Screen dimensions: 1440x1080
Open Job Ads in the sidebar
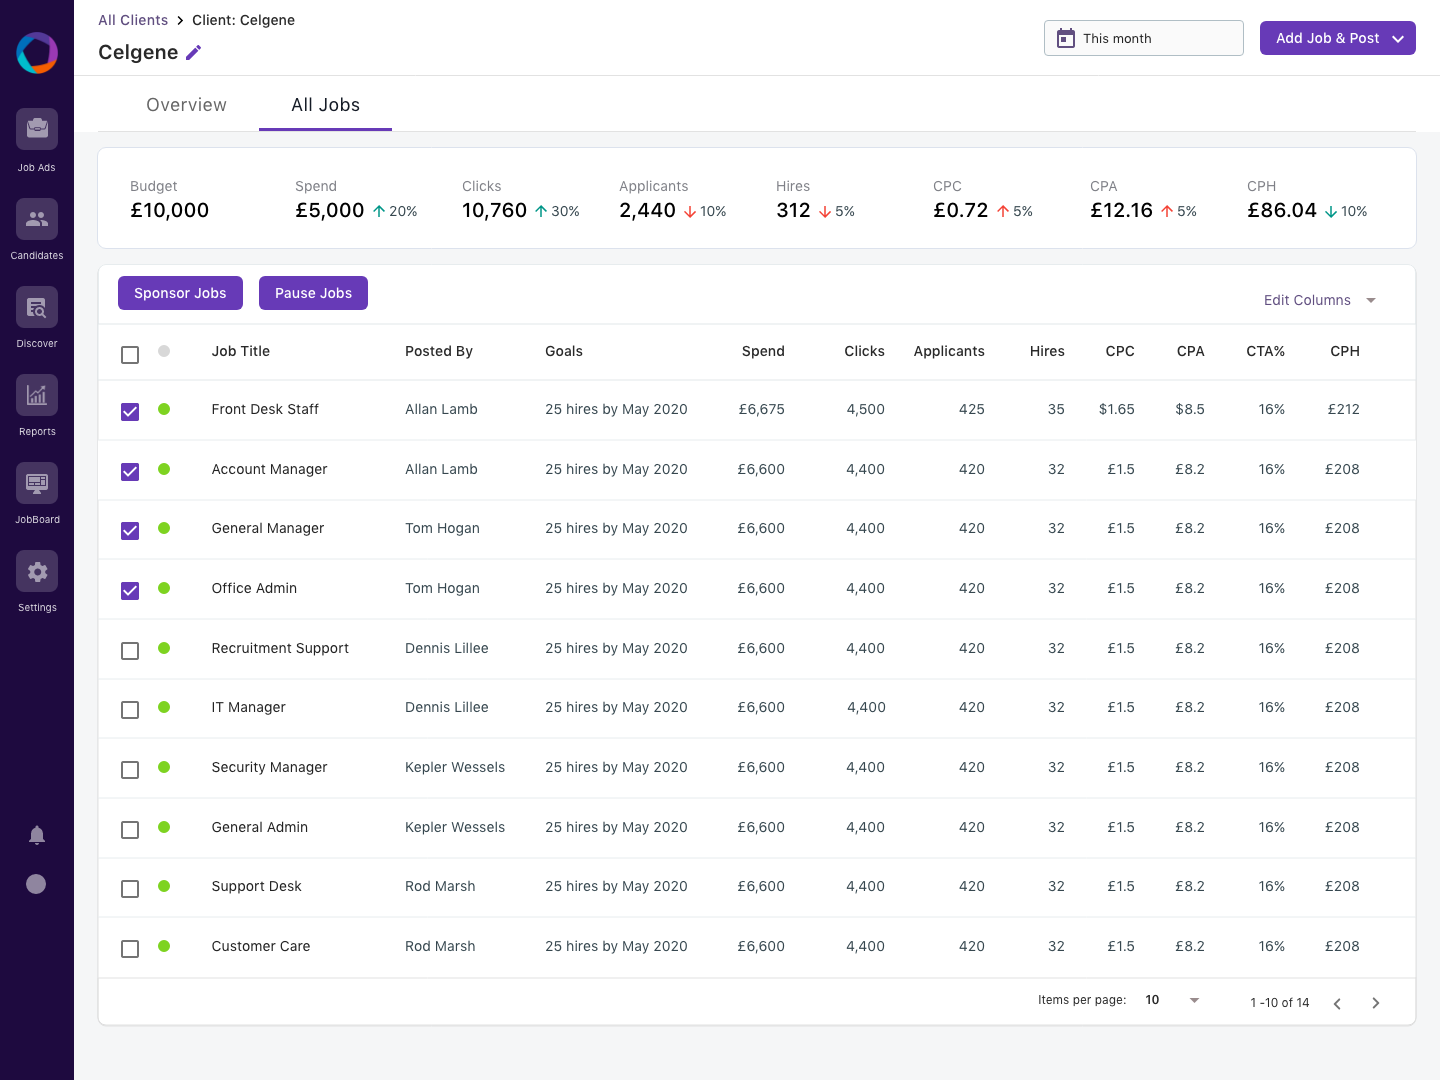[37, 129]
